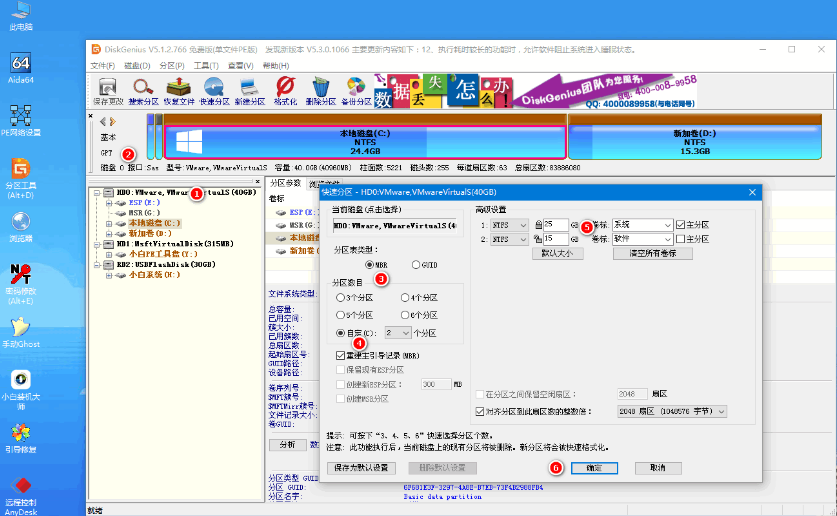Expand the 本地磁盘(C:) tree node
This screenshot has height=516, width=837.
coord(109,223)
